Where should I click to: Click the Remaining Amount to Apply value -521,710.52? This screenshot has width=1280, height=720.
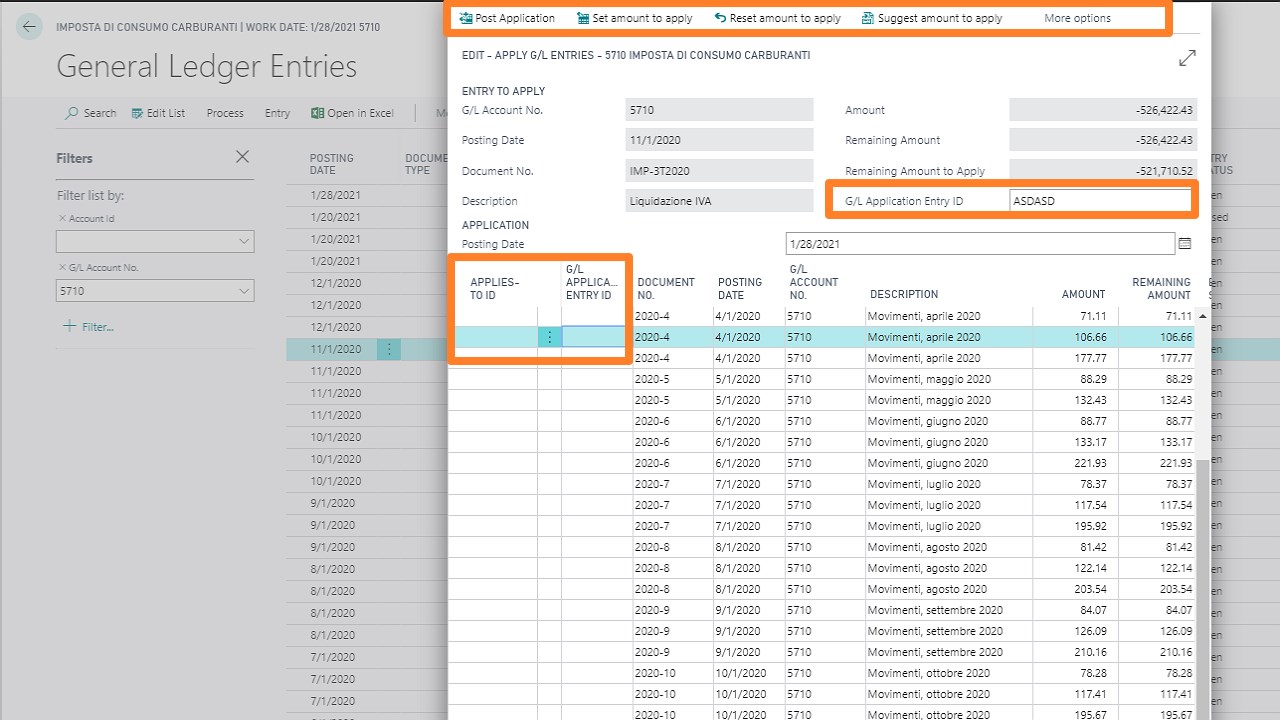click(x=1103, y=171)
